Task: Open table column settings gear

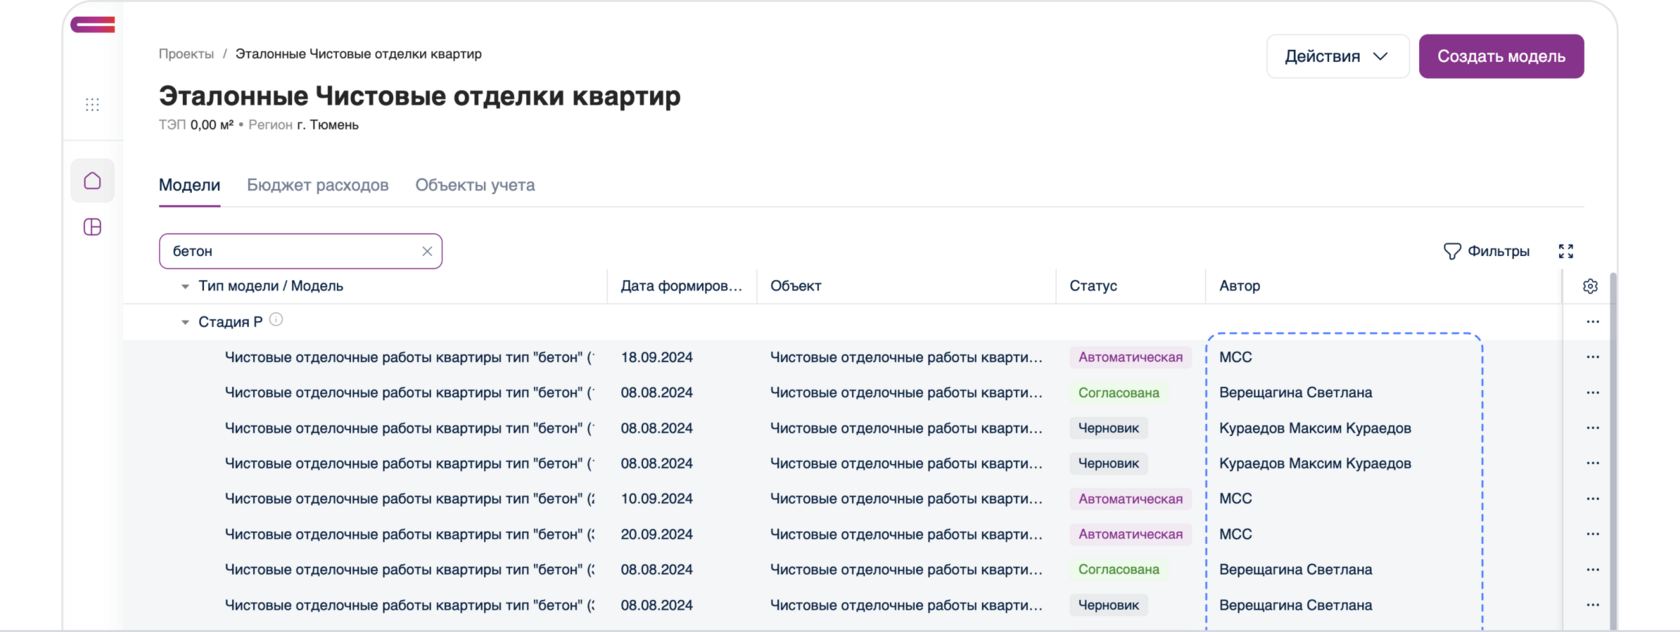Action: tap(1590, 286)
